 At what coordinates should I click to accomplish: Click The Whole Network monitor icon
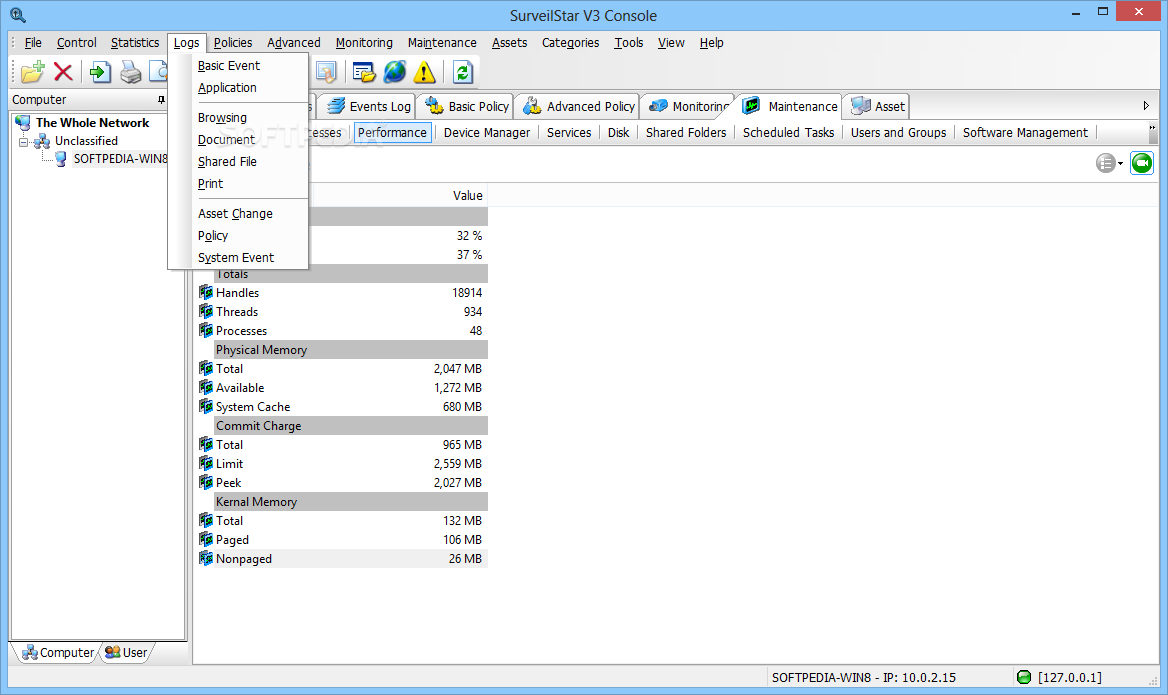[x=22, y=122]
